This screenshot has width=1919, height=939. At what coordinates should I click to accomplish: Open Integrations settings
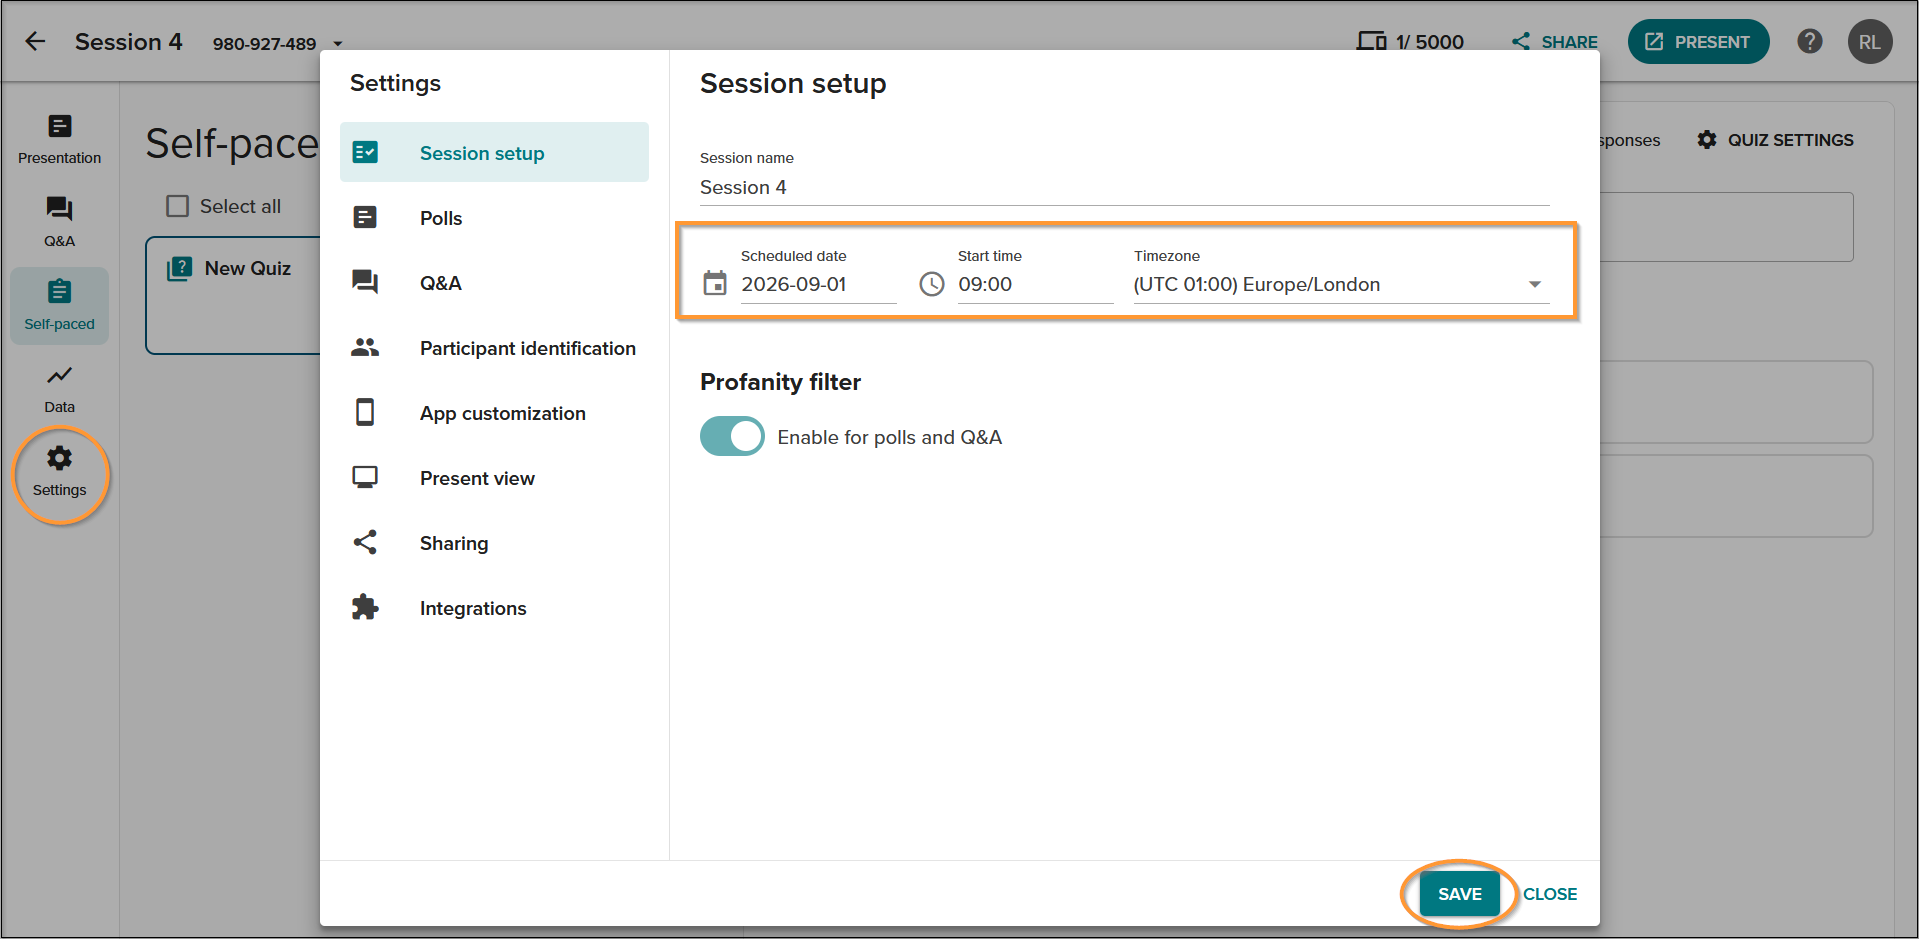tap(494, 608)
